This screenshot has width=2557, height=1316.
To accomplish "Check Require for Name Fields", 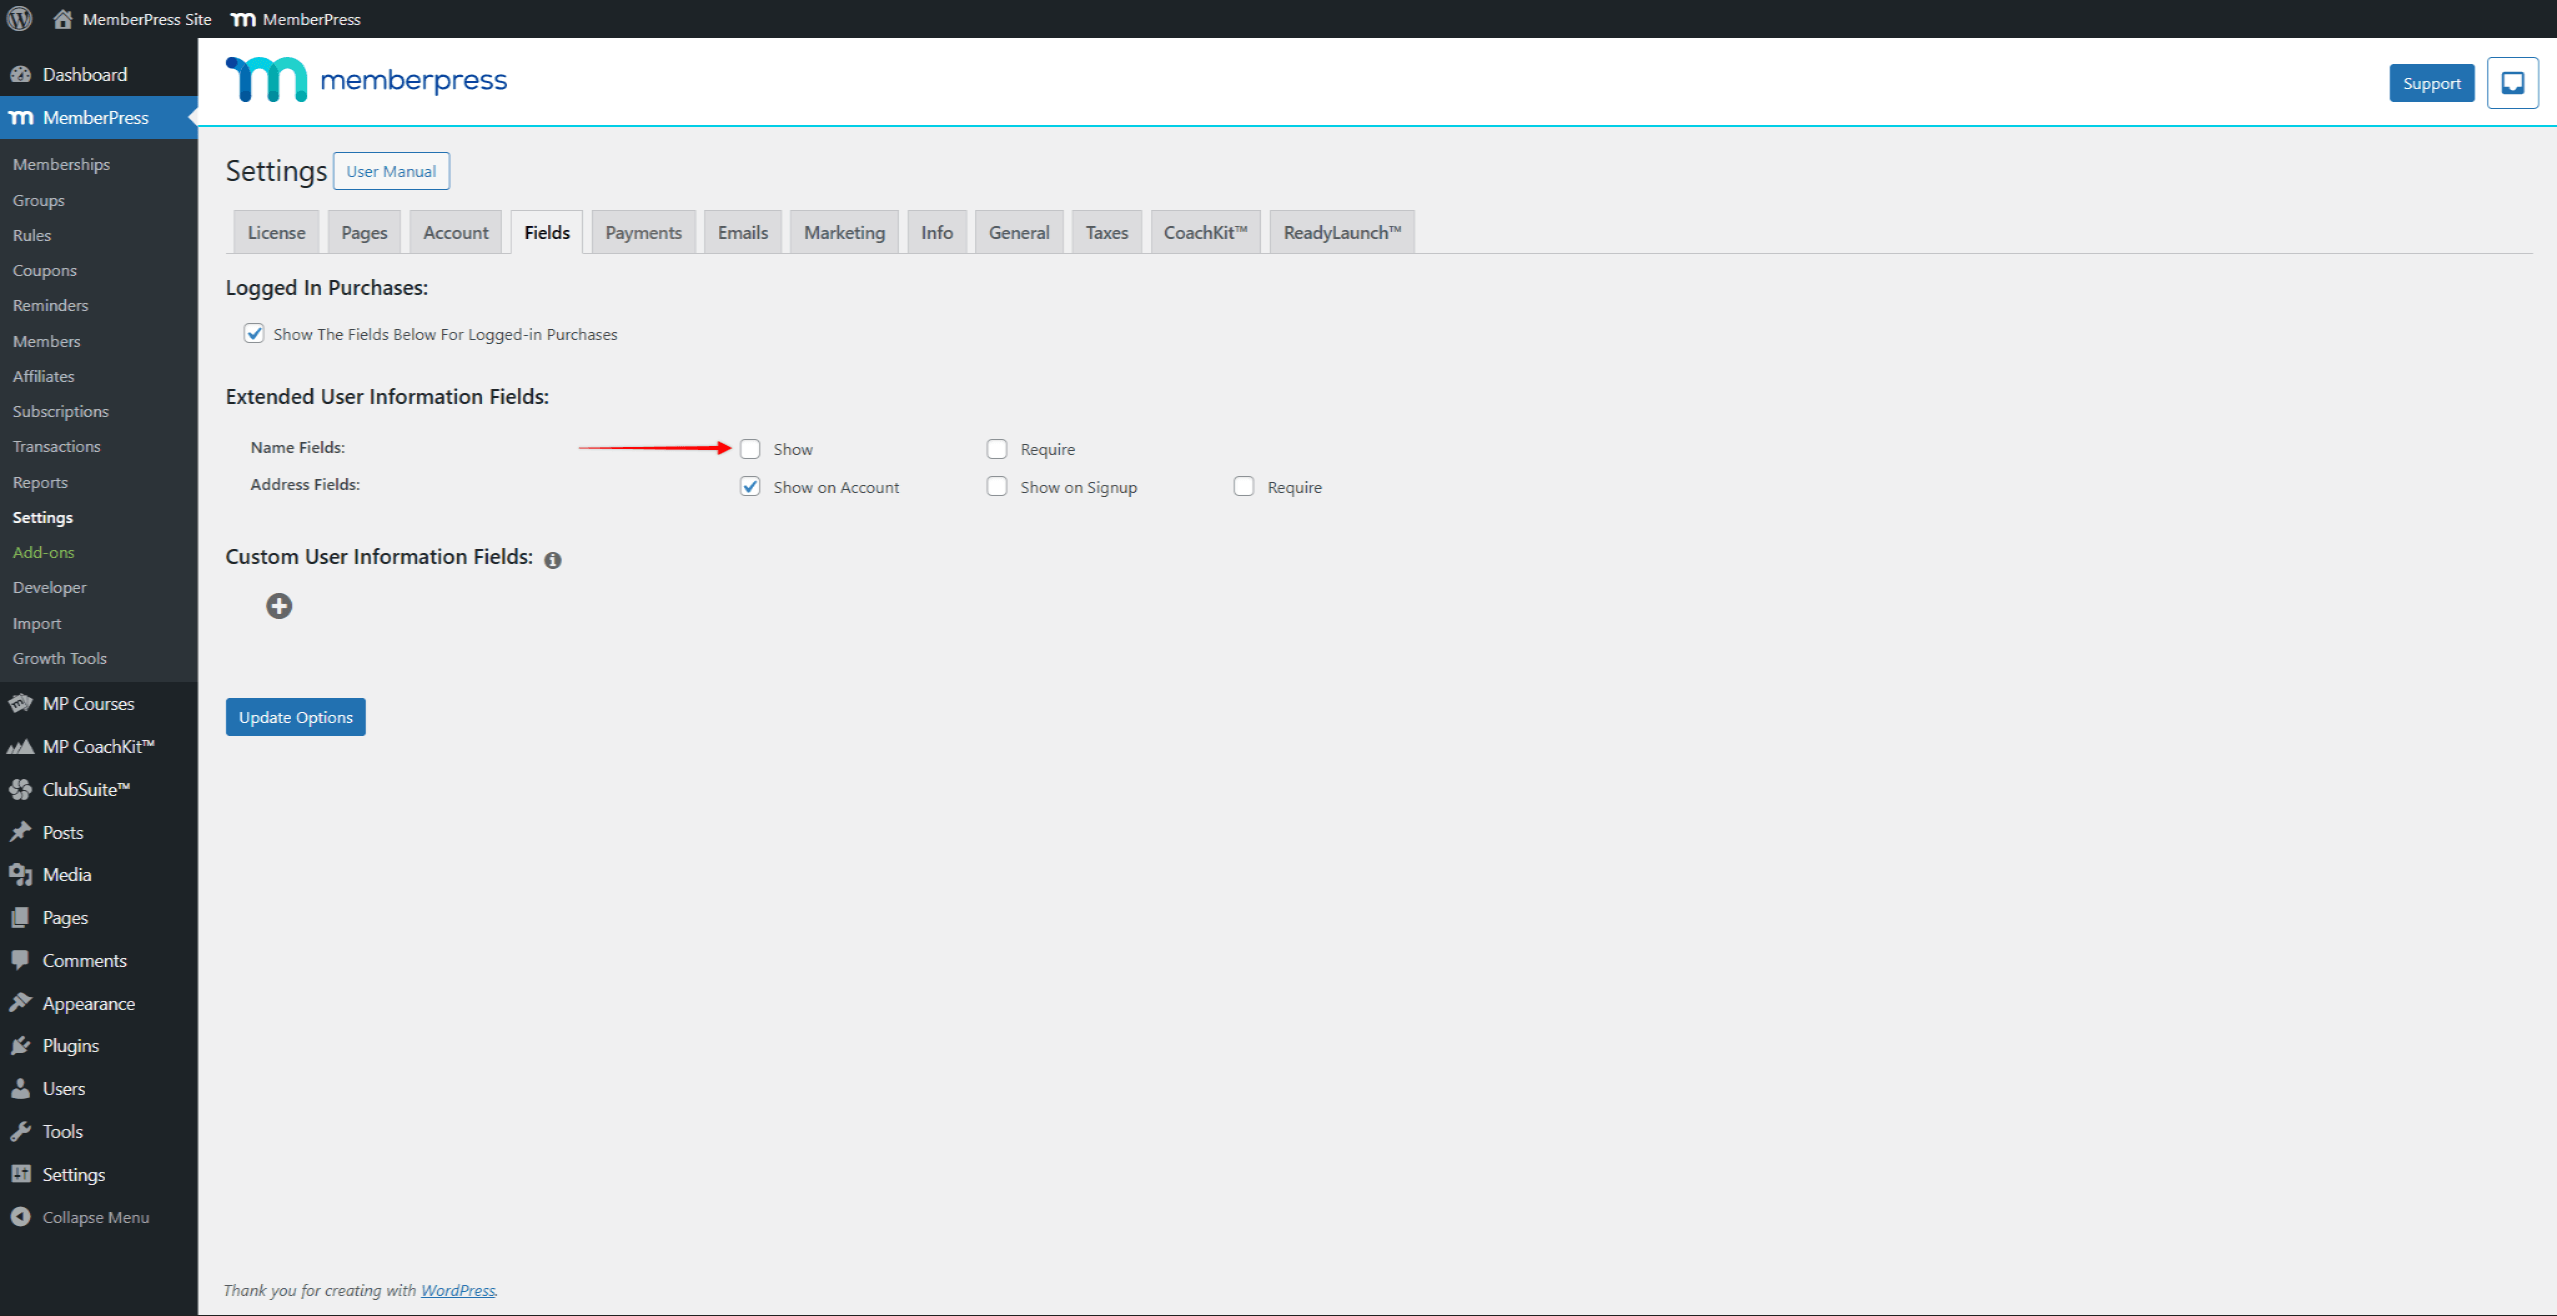I will 996,448.
